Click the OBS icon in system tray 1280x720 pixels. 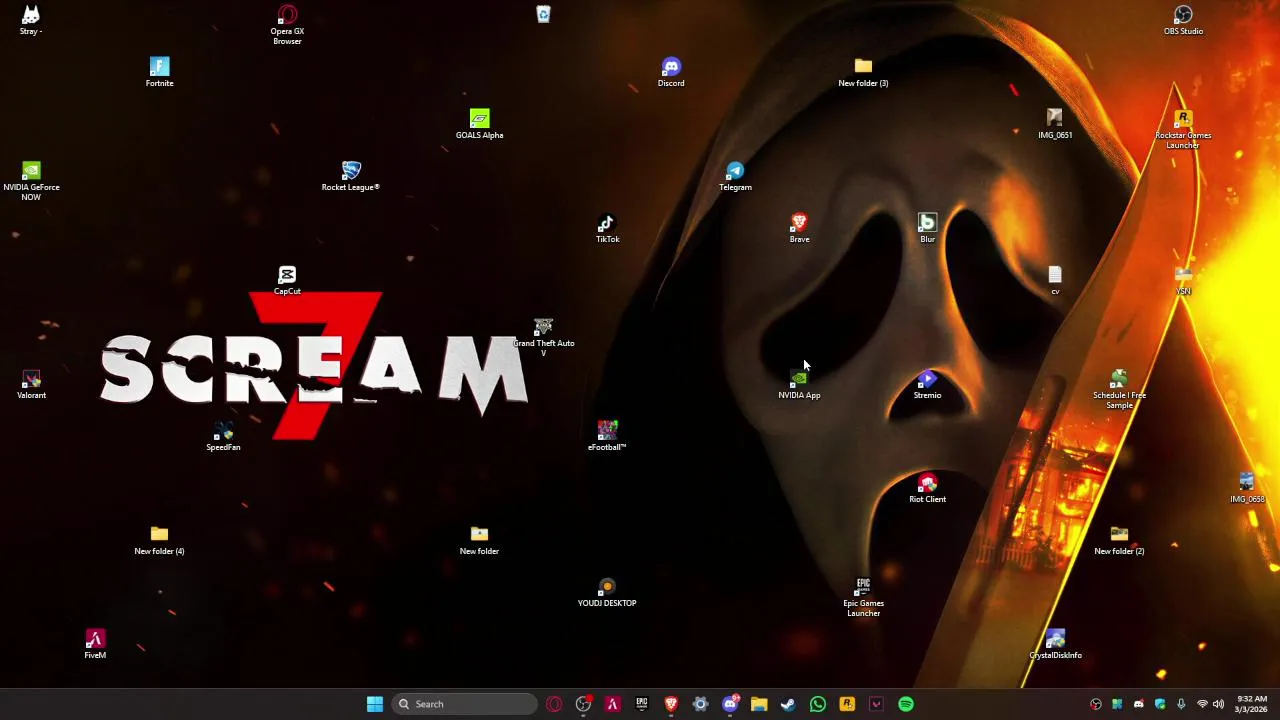pos(1096,704)
